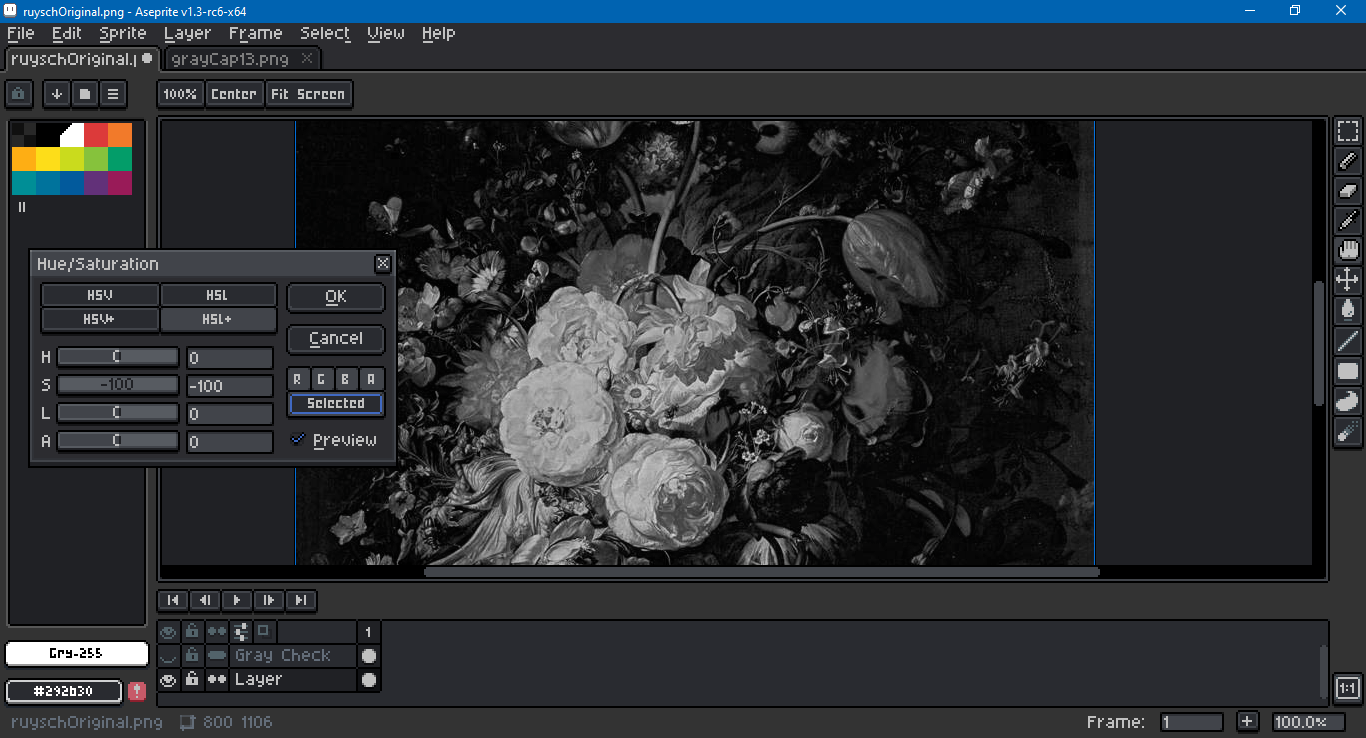Viewport: 1366px width, 738px height.
Task: Choose the HSL+ mode button
Action: click(x=218, y=320)
